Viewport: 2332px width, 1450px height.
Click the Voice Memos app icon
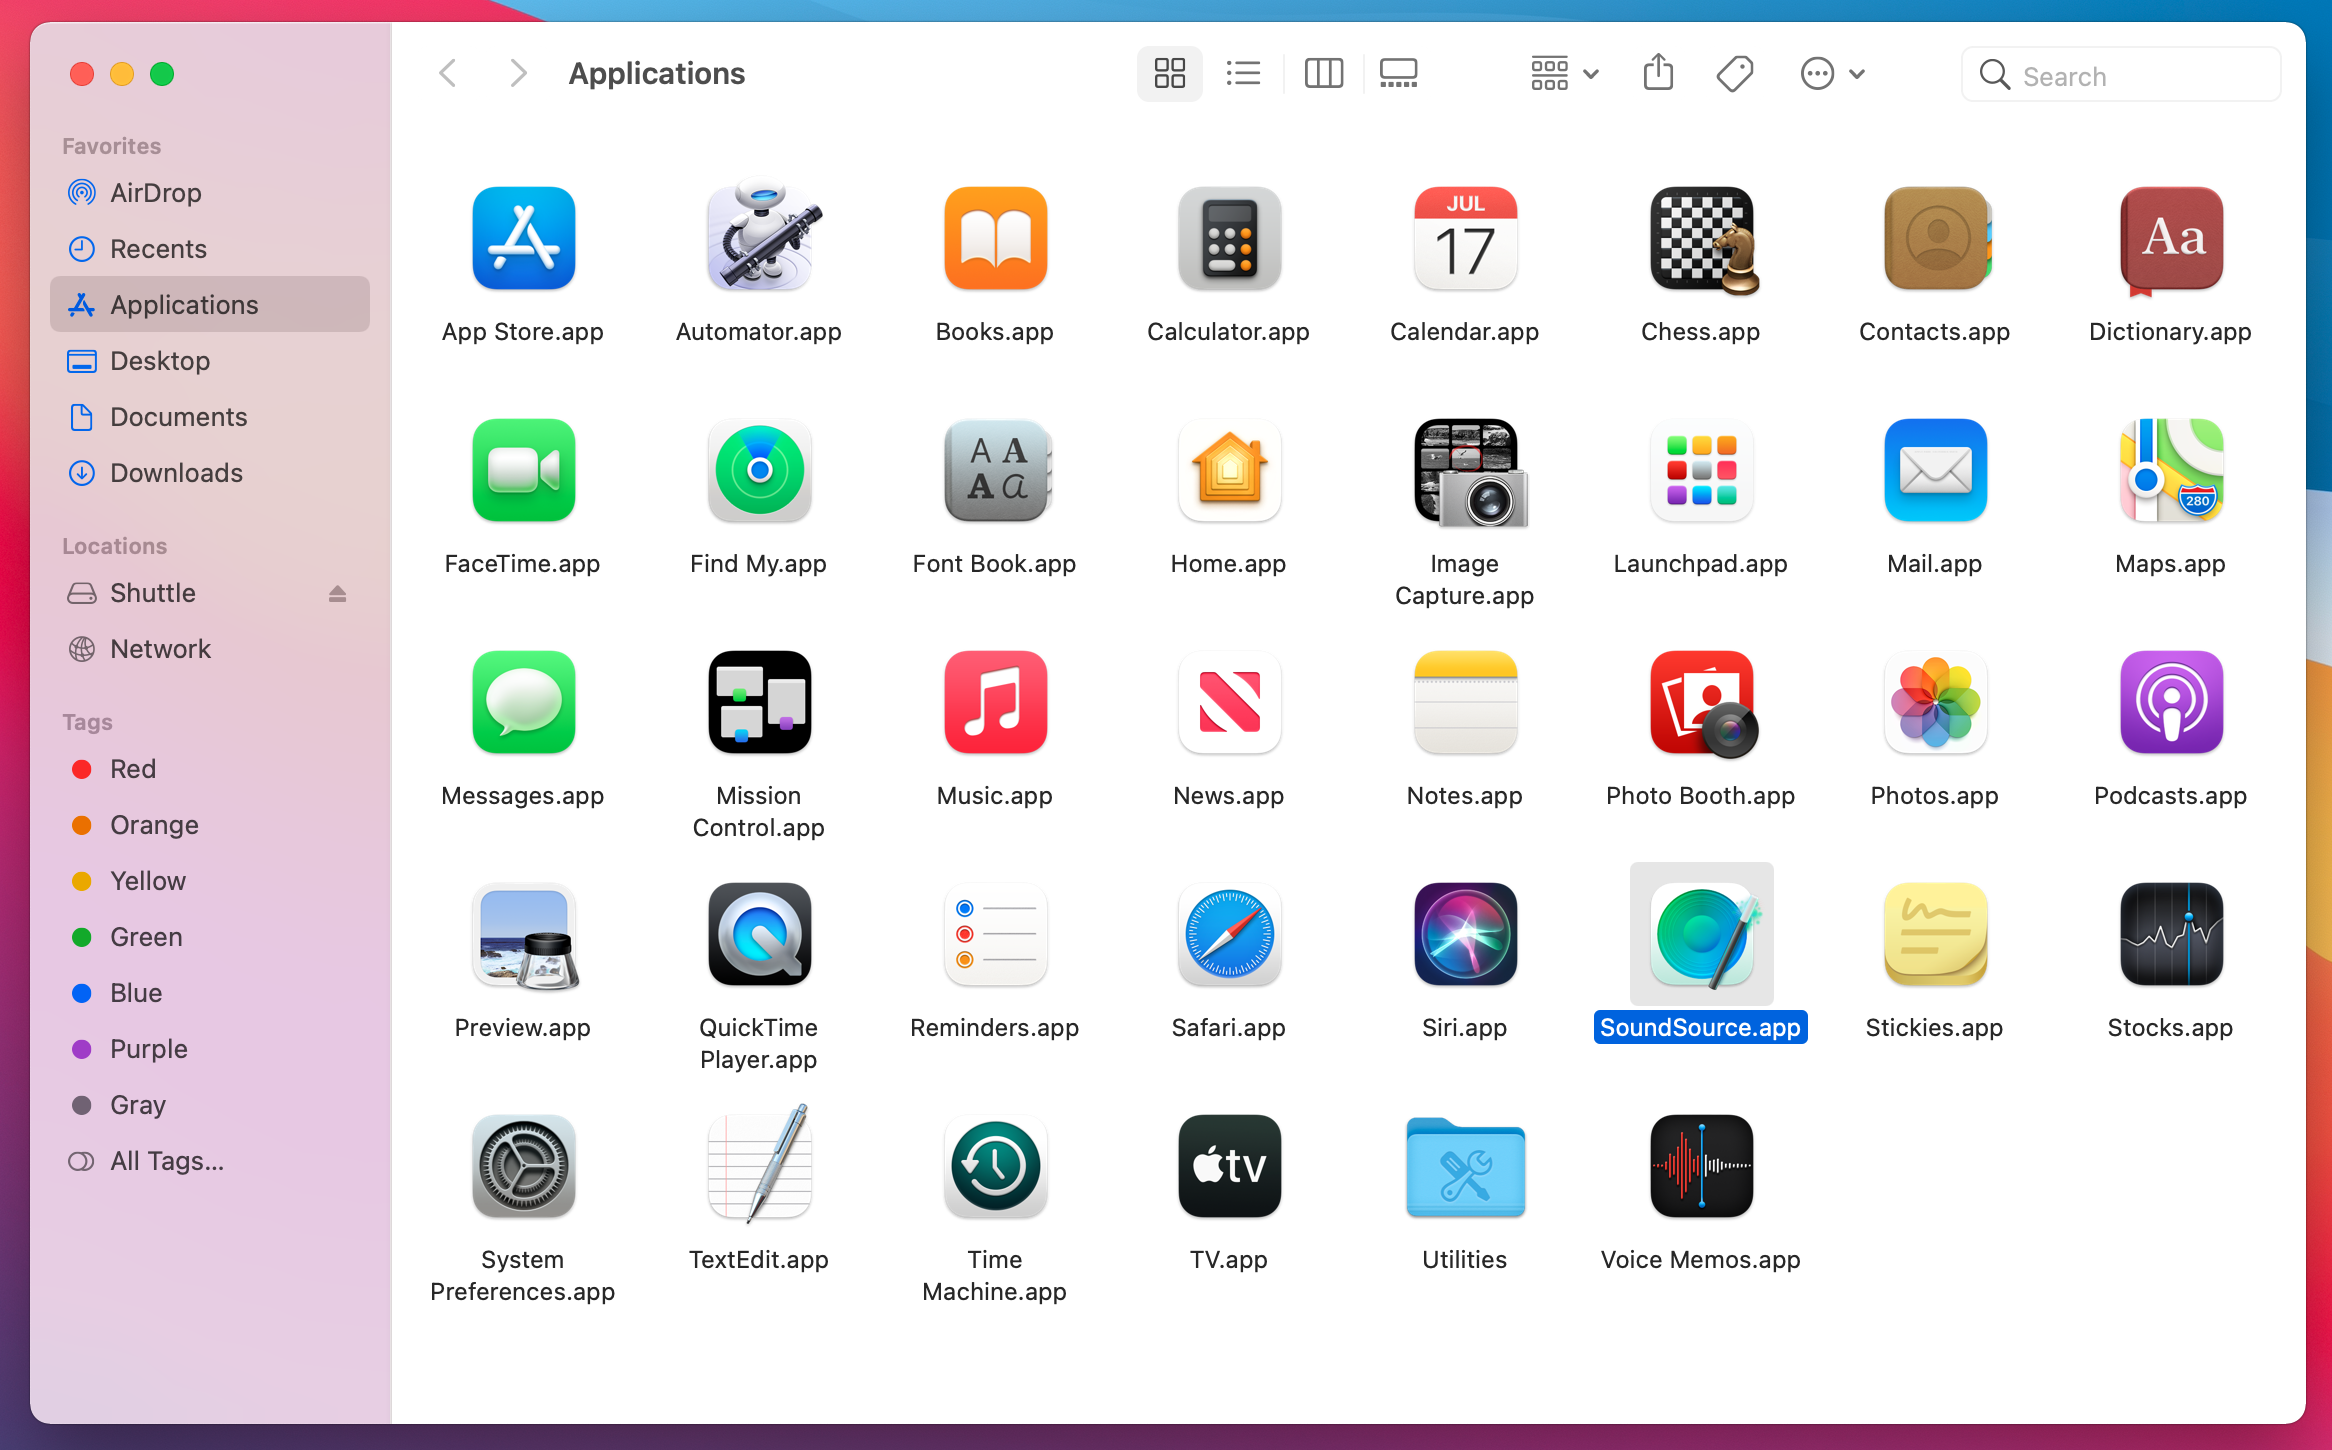point(1701,1166)
